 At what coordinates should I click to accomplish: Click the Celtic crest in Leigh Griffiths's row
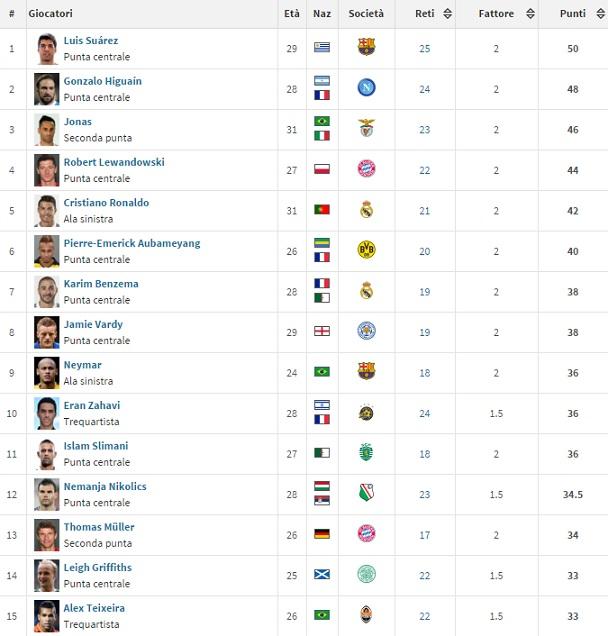tap(366, 574)
